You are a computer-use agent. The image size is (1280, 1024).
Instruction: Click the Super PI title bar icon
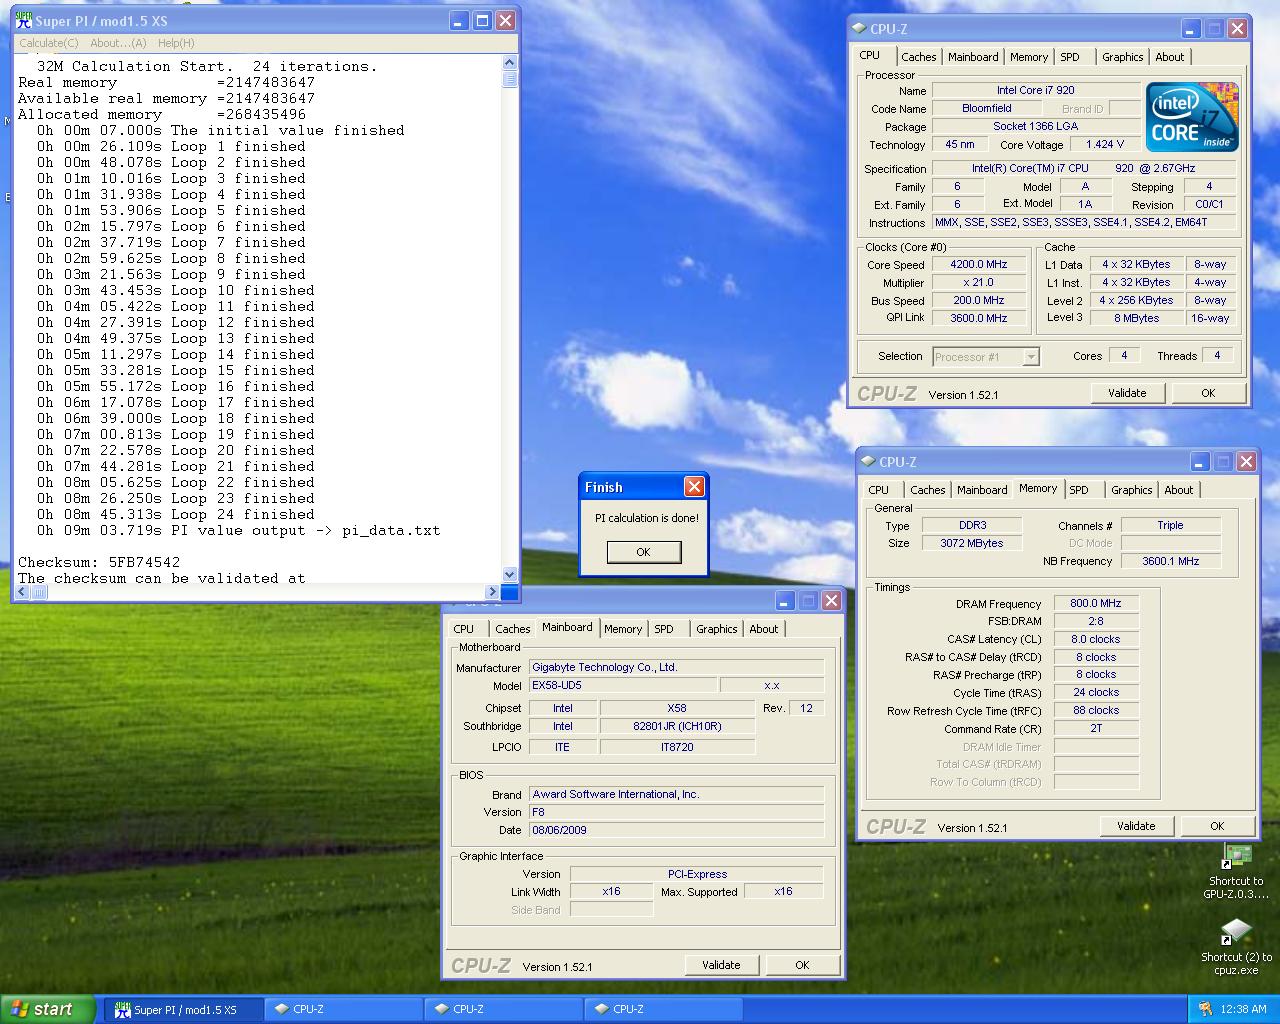point(24,20)
